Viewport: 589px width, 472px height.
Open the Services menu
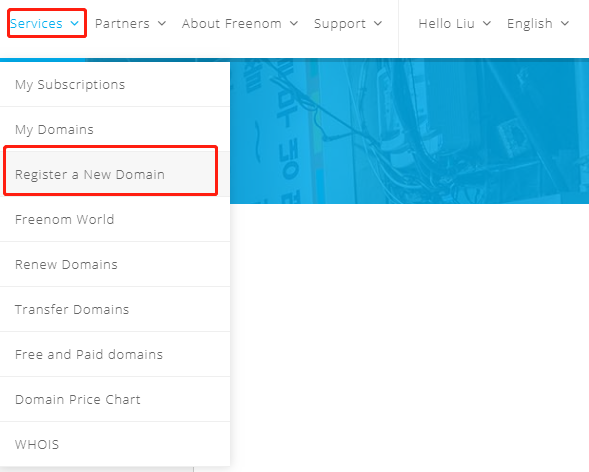point(44,24)
